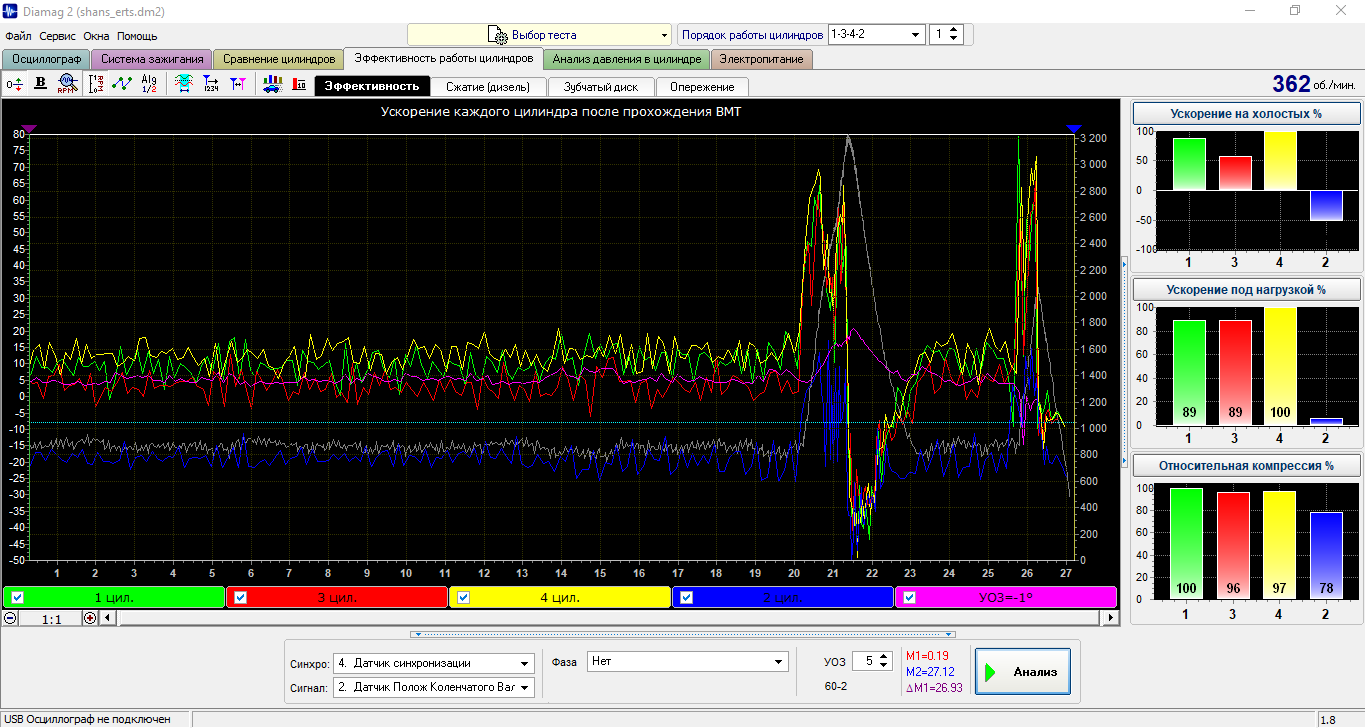Select the Опережение sub-tab
This screenshot has height=728, width=1365.
point(701,87)
